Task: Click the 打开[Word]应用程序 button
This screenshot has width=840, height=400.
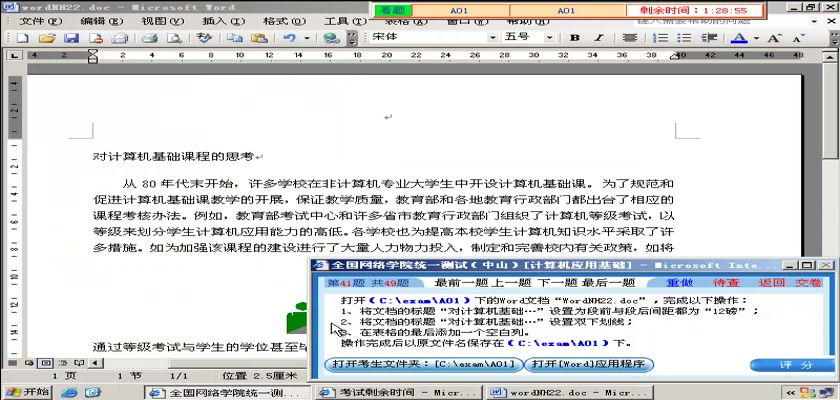Action: tap(589, 365)
